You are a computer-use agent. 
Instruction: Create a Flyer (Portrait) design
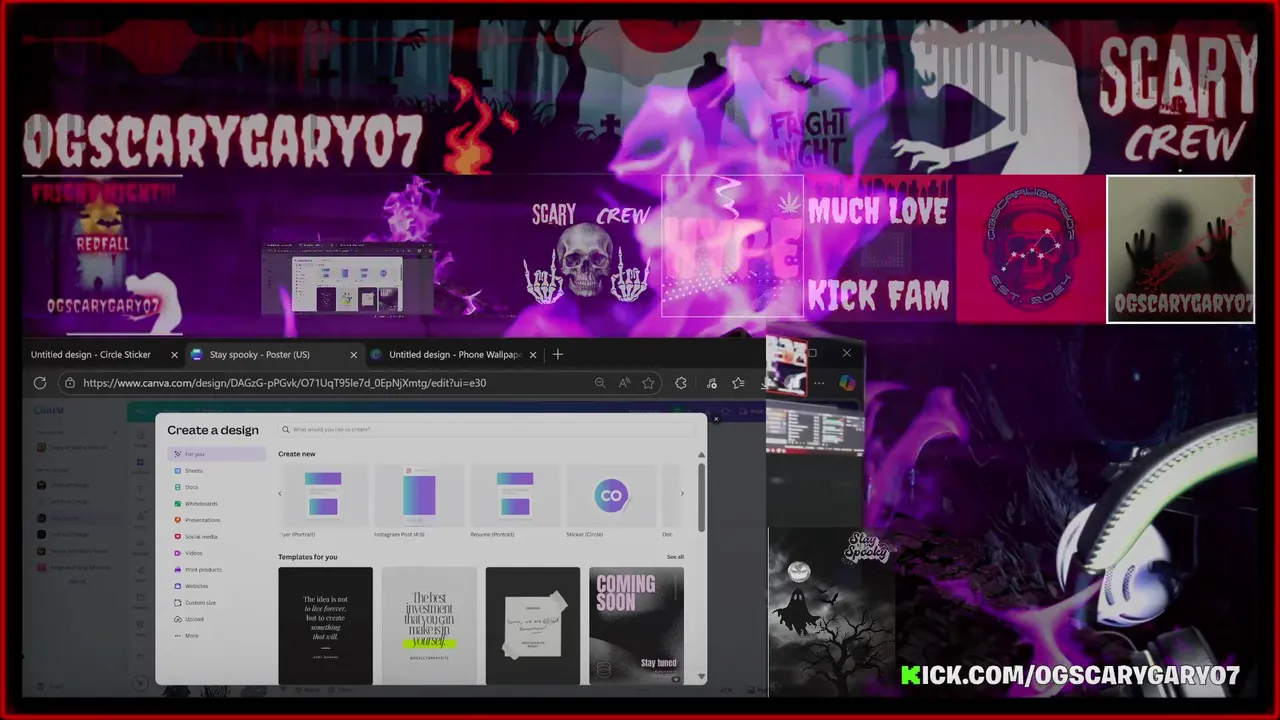(323, 502)
